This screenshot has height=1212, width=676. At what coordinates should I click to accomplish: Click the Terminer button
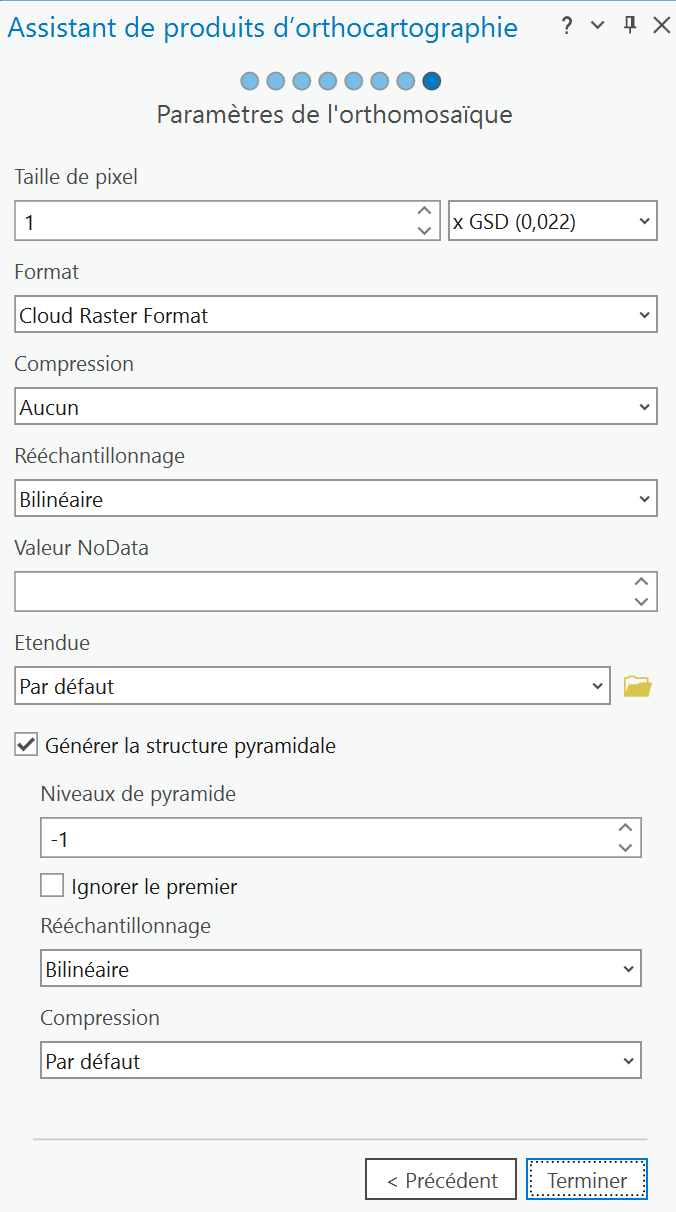point(587,1180)
